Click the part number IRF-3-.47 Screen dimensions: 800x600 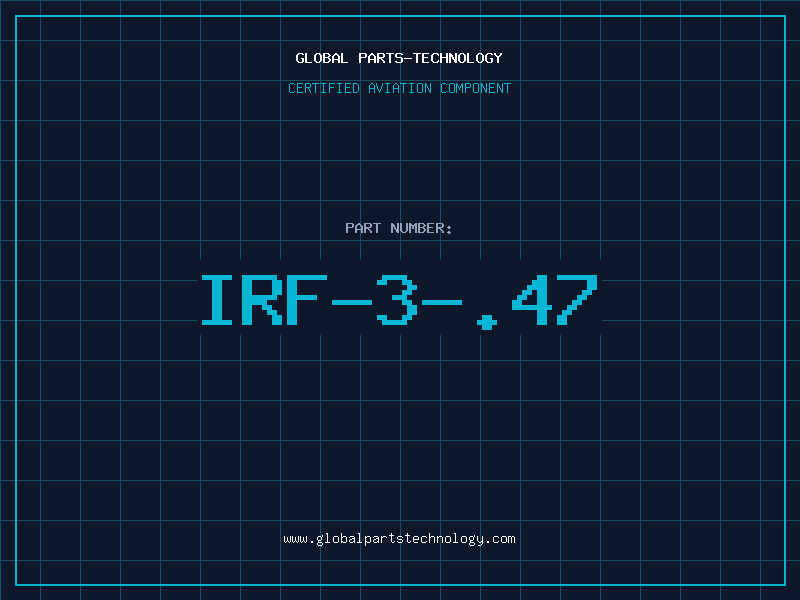(399, 301)
